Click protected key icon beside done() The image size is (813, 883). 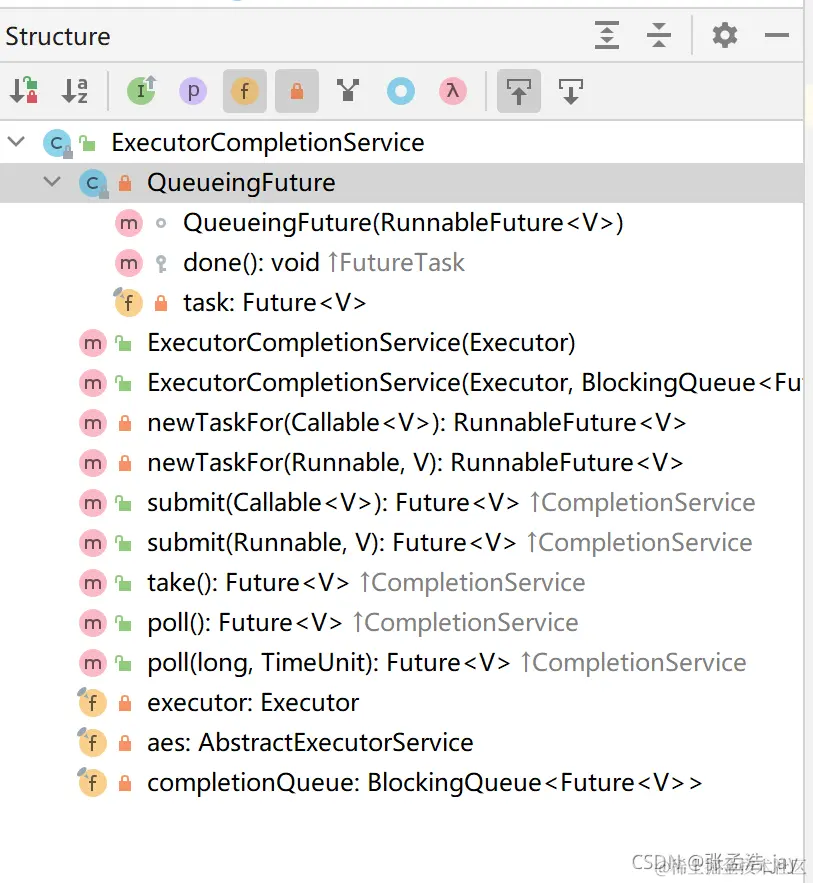161,263
